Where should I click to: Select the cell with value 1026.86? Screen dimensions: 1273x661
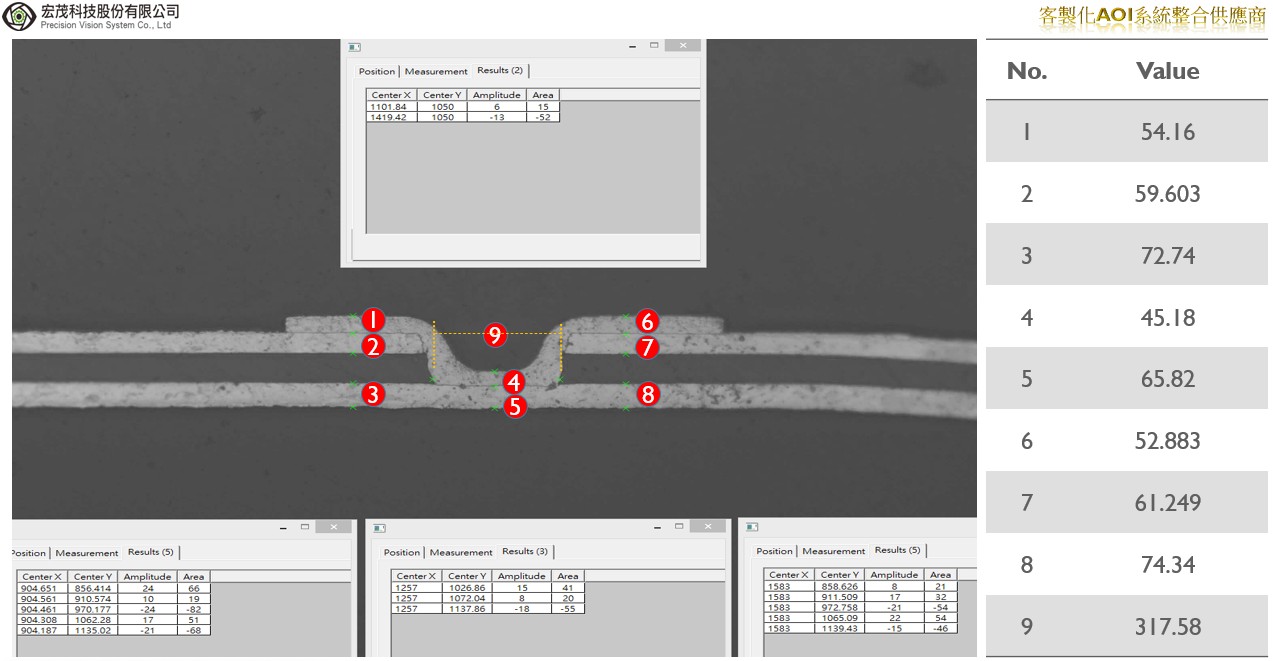[466, 587]
